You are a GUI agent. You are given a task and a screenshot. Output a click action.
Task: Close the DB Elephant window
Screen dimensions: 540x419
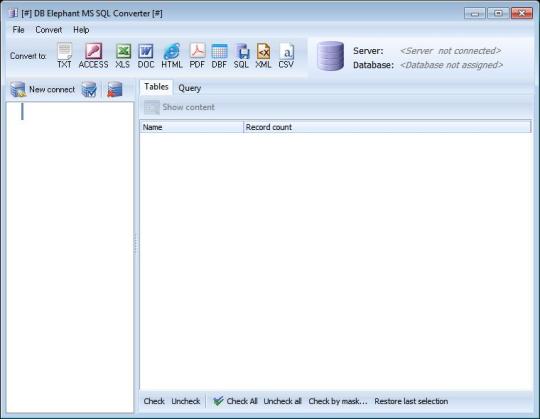(522, 13)
